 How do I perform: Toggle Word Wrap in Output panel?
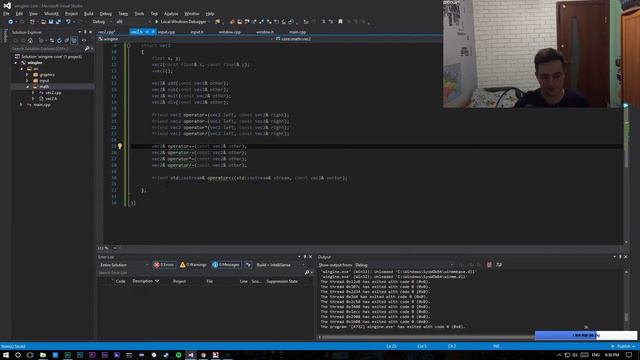499,265
